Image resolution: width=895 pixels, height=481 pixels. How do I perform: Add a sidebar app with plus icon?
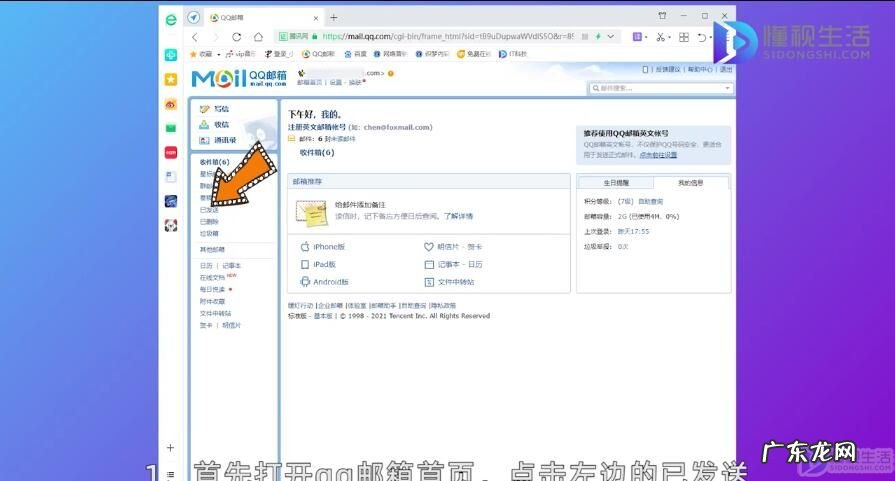170,448
